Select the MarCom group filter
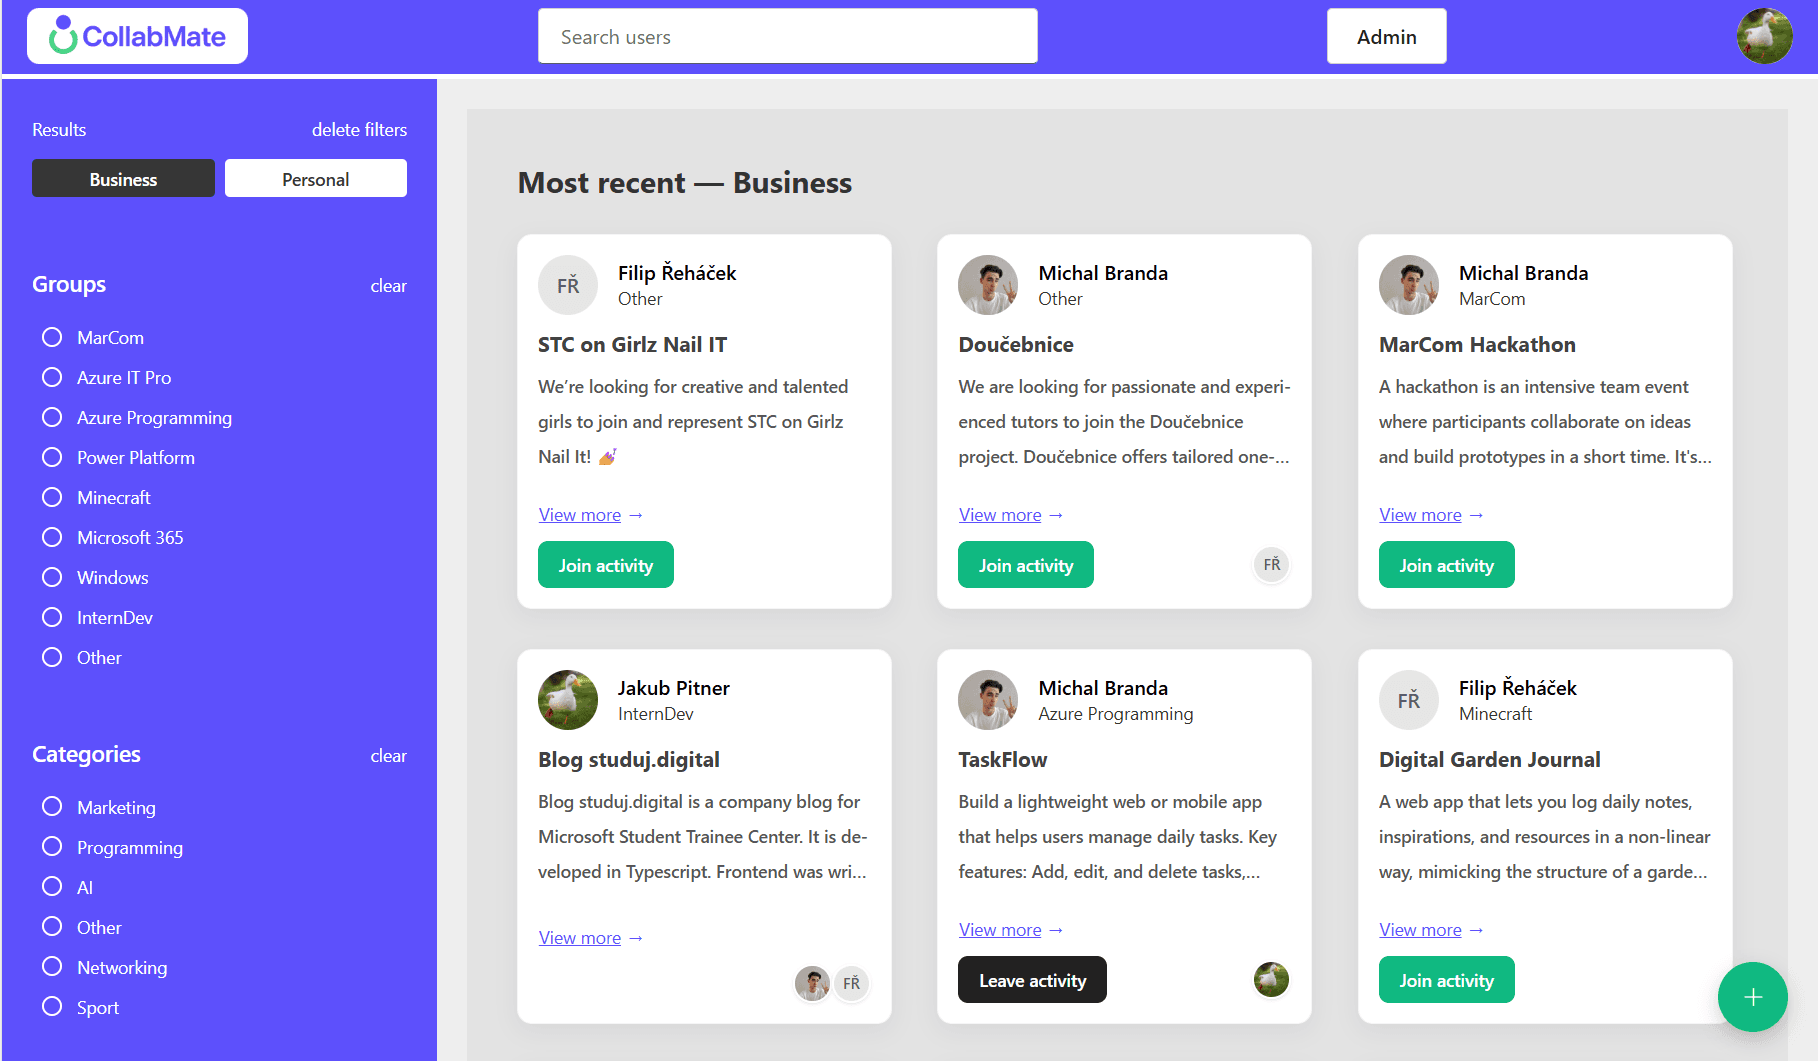This screenshot has width=1820, height=1061. (52, 338)
